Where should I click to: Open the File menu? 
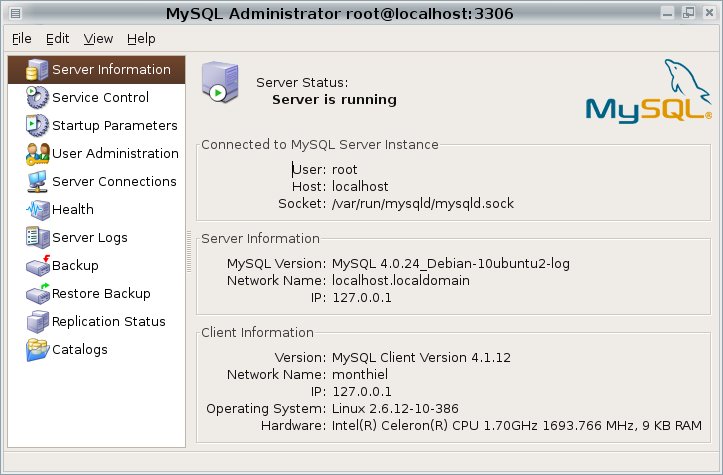click(x=22, y=39)
